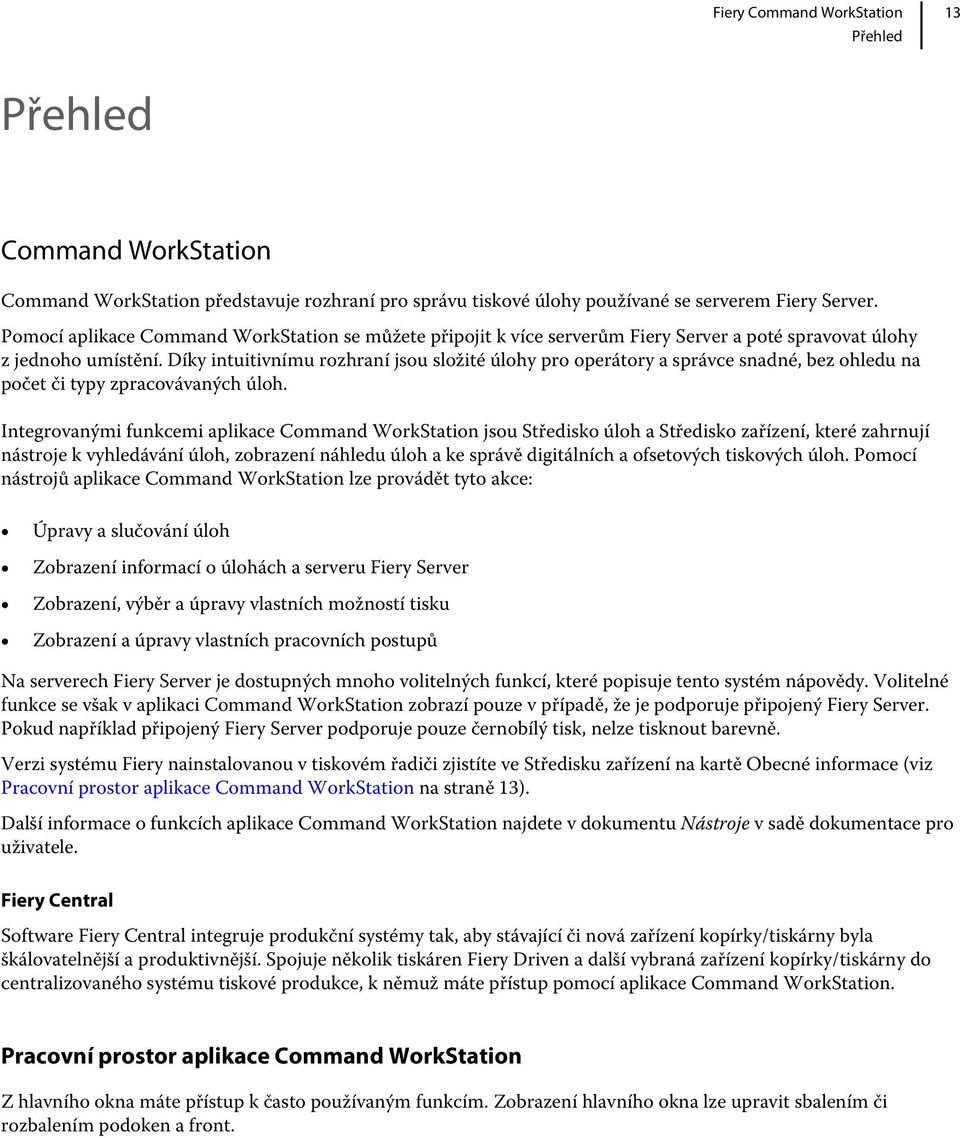This screenshot has width=960, height=1138.
Task: Click the paragraph starting Integrovanými funkcemi aplikace
Action: point(465,455)
